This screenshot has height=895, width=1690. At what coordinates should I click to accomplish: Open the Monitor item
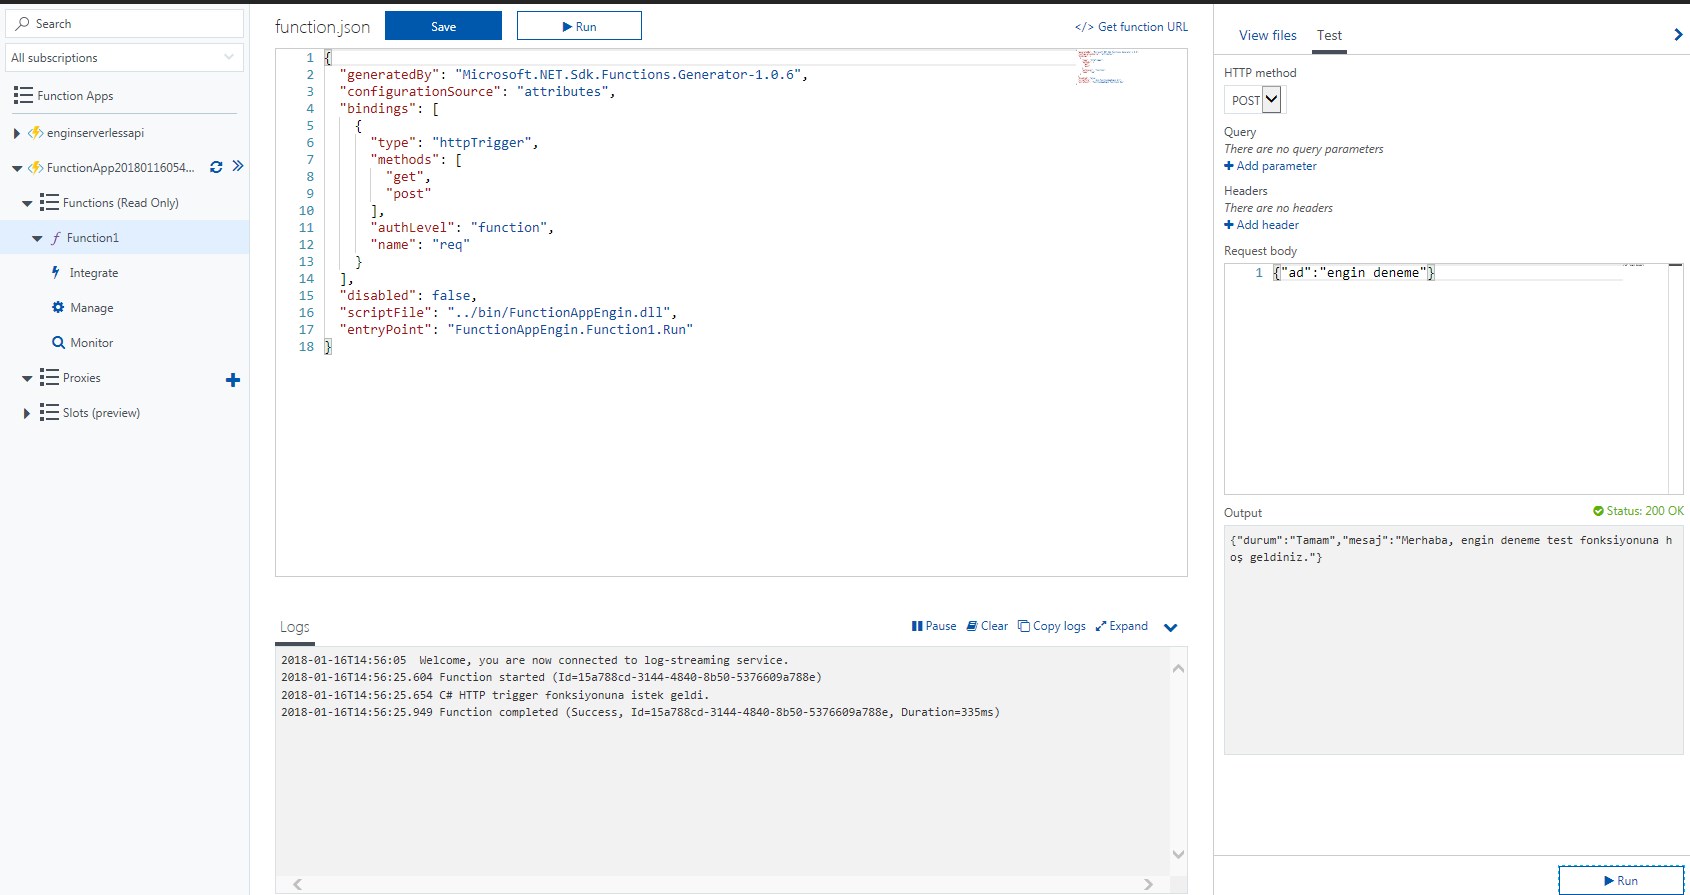coord(91,342)
